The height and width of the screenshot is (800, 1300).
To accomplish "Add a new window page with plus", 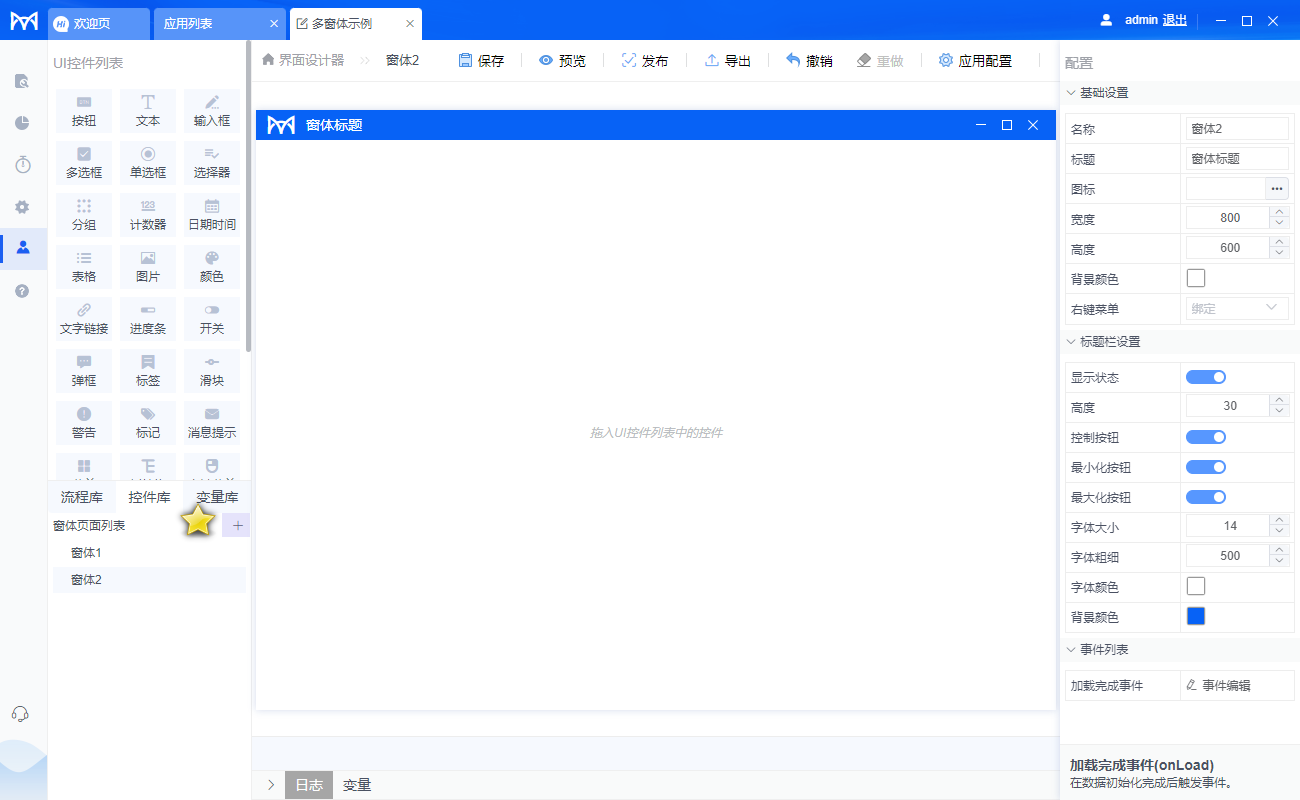I will click(237, 525).
